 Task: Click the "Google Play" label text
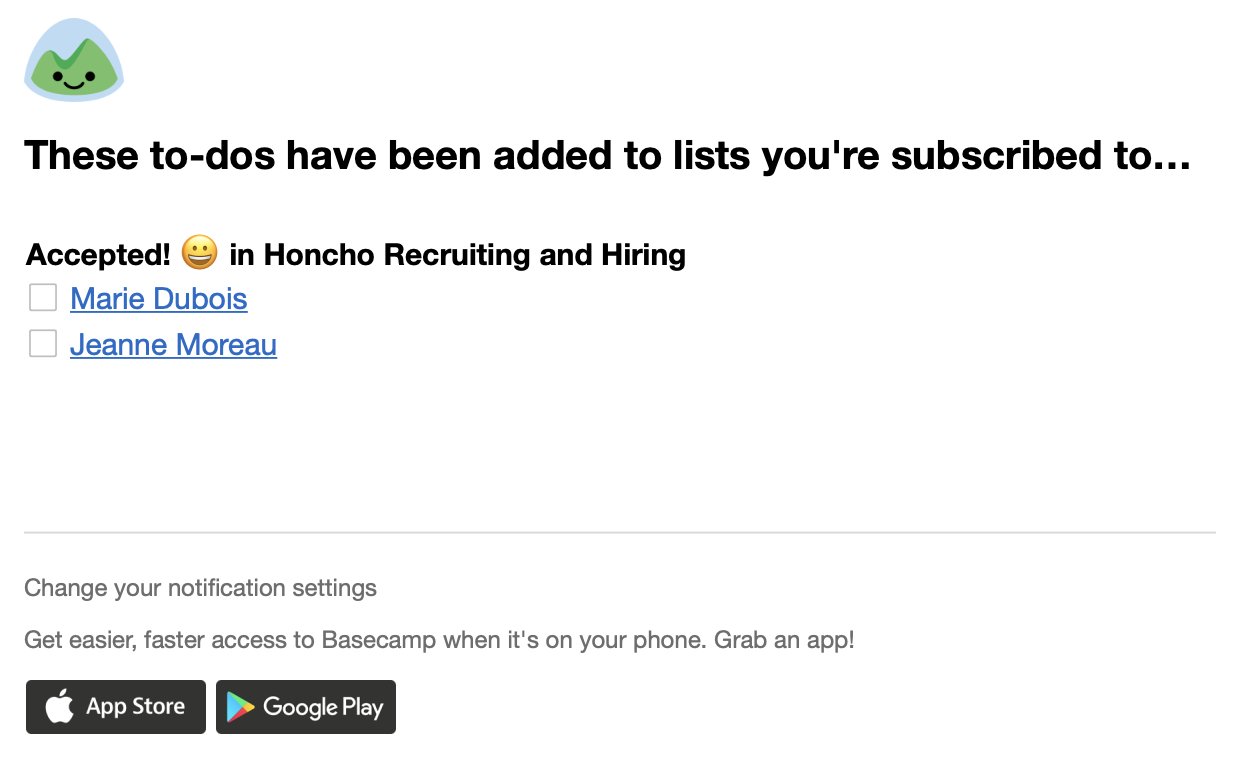323,708
